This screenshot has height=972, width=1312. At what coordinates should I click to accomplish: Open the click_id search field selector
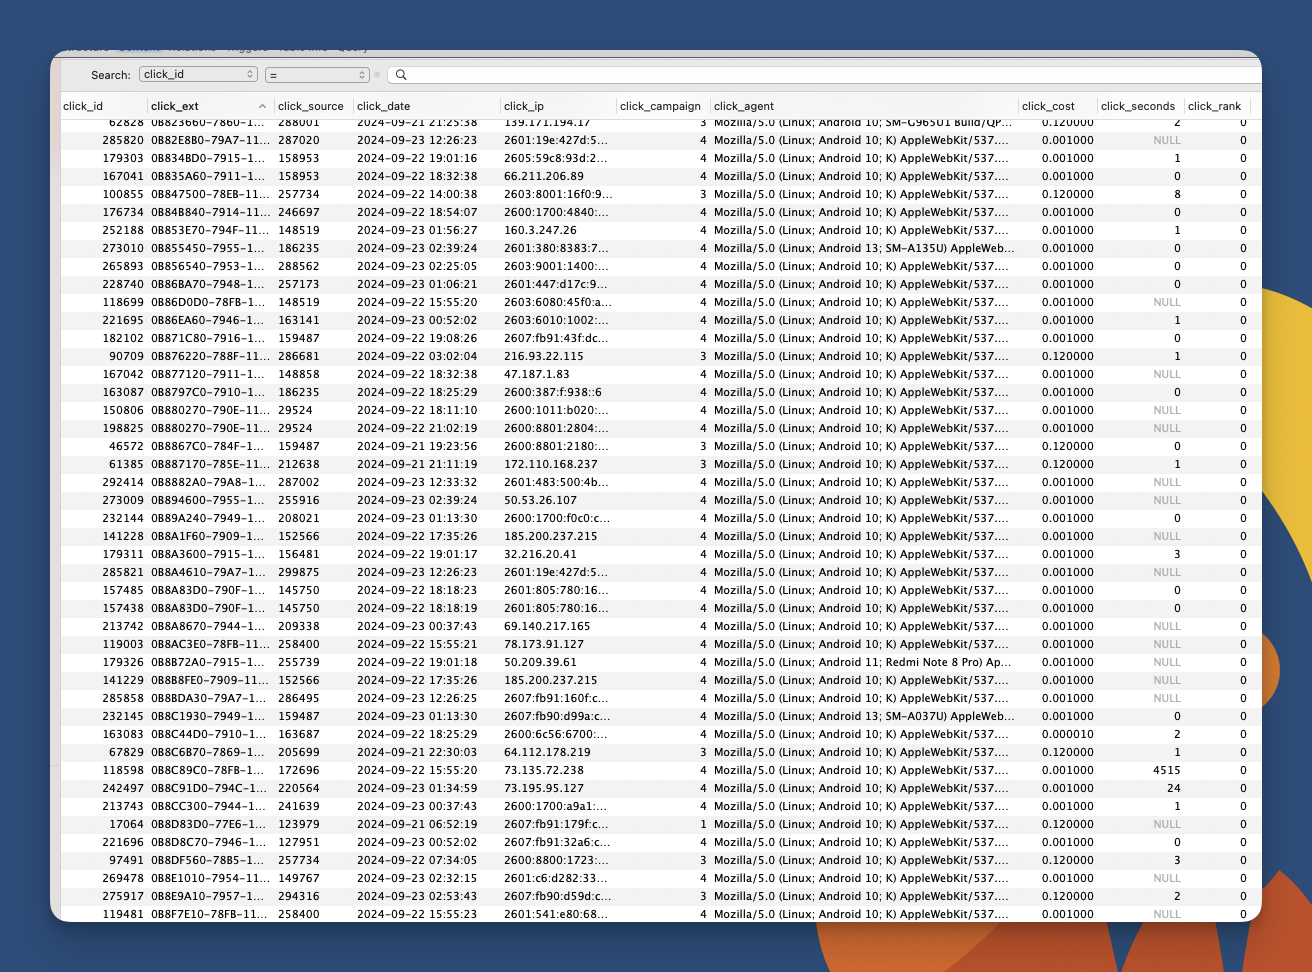[198, 74]
